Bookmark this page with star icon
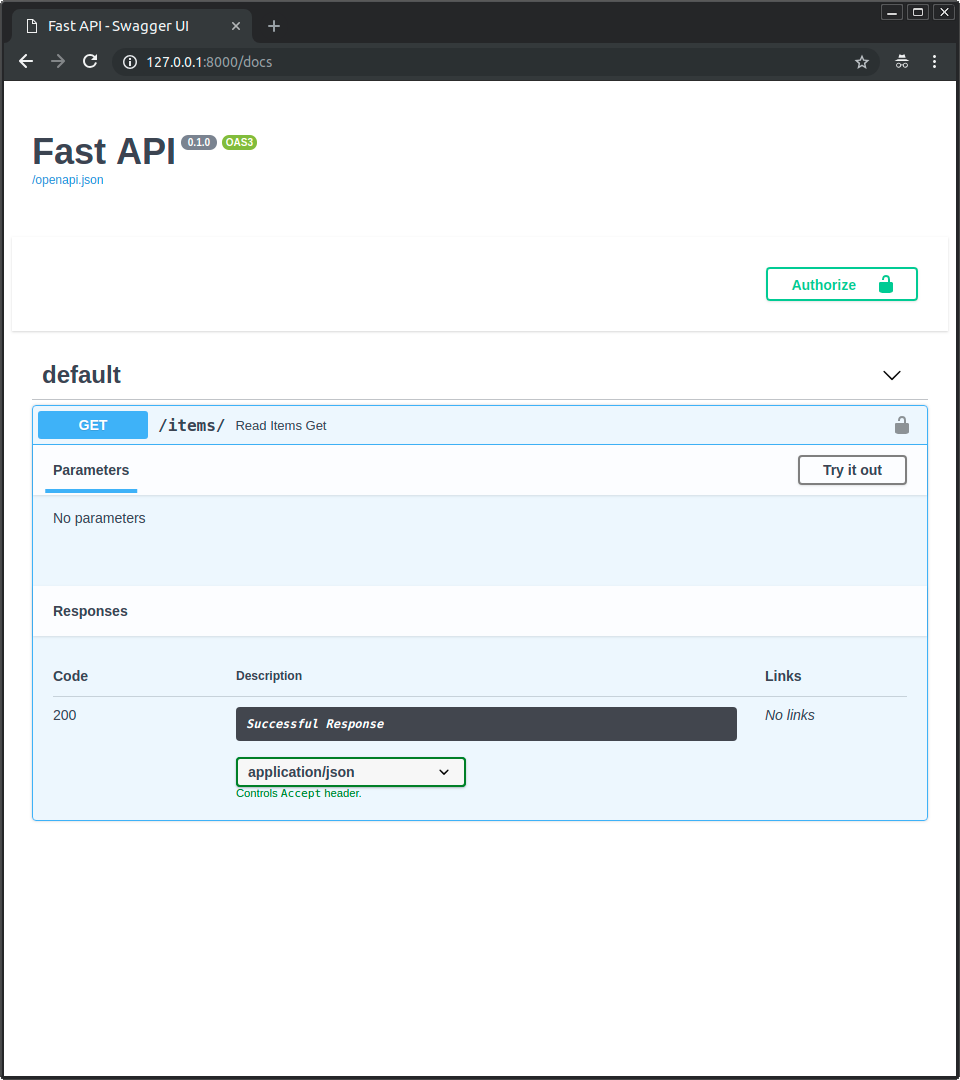The width and height of the screenshot is (960, 1080). 862,62
